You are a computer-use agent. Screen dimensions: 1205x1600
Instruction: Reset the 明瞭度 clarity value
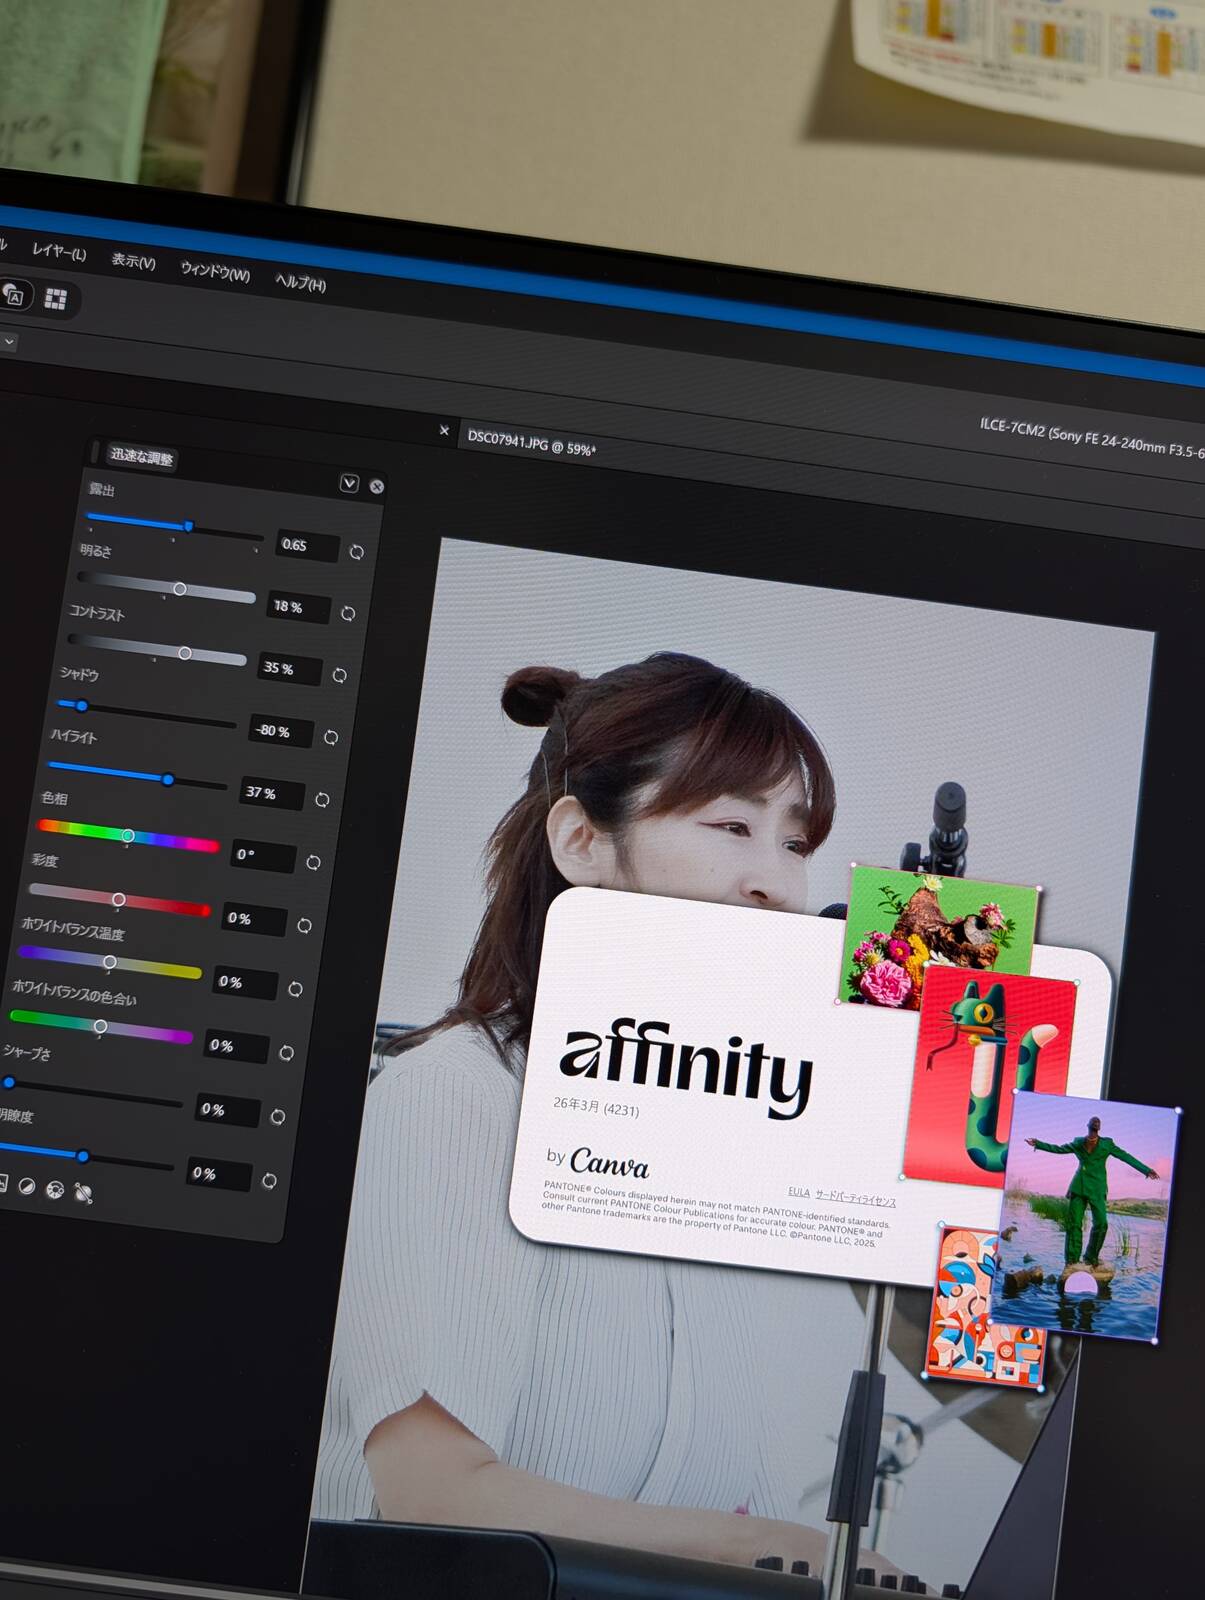pyautogui.click(x=269, y=1181)
